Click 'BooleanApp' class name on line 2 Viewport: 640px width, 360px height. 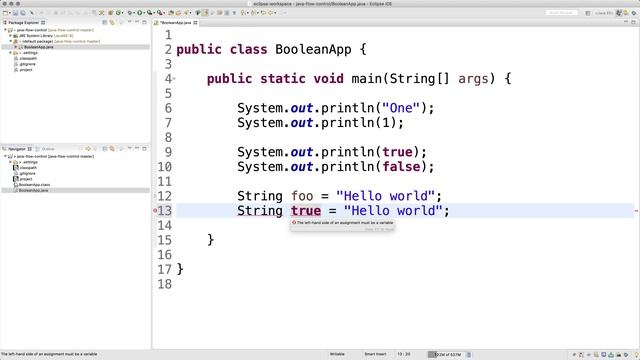coord(313,49)
